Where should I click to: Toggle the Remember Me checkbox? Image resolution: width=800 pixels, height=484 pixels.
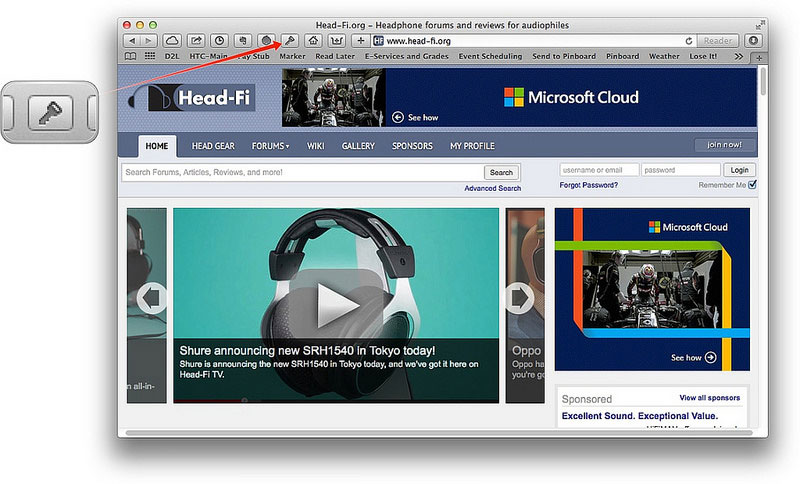coord(752,185)
